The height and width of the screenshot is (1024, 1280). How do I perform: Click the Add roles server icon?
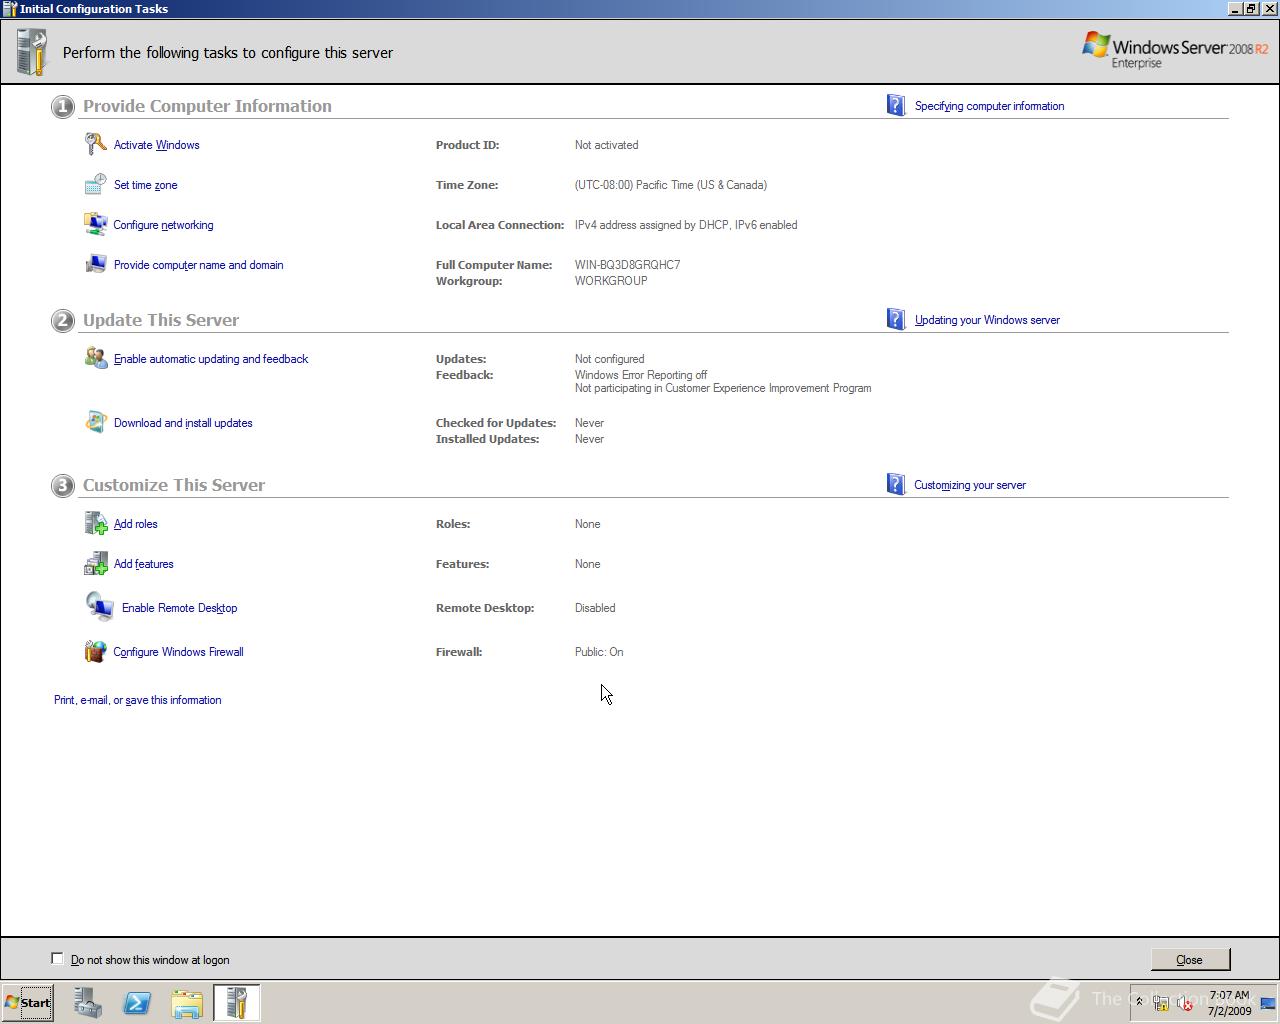coord(95,523)
